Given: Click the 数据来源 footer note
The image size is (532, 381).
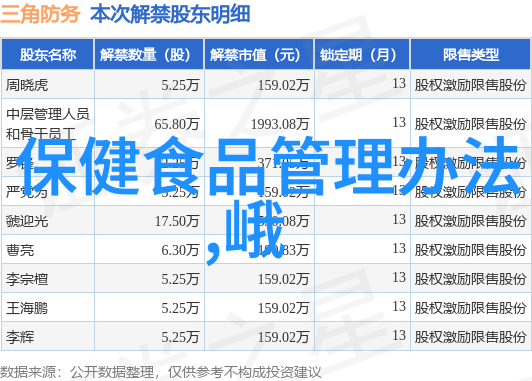Looking at the screenshot, I should [160, 373].
